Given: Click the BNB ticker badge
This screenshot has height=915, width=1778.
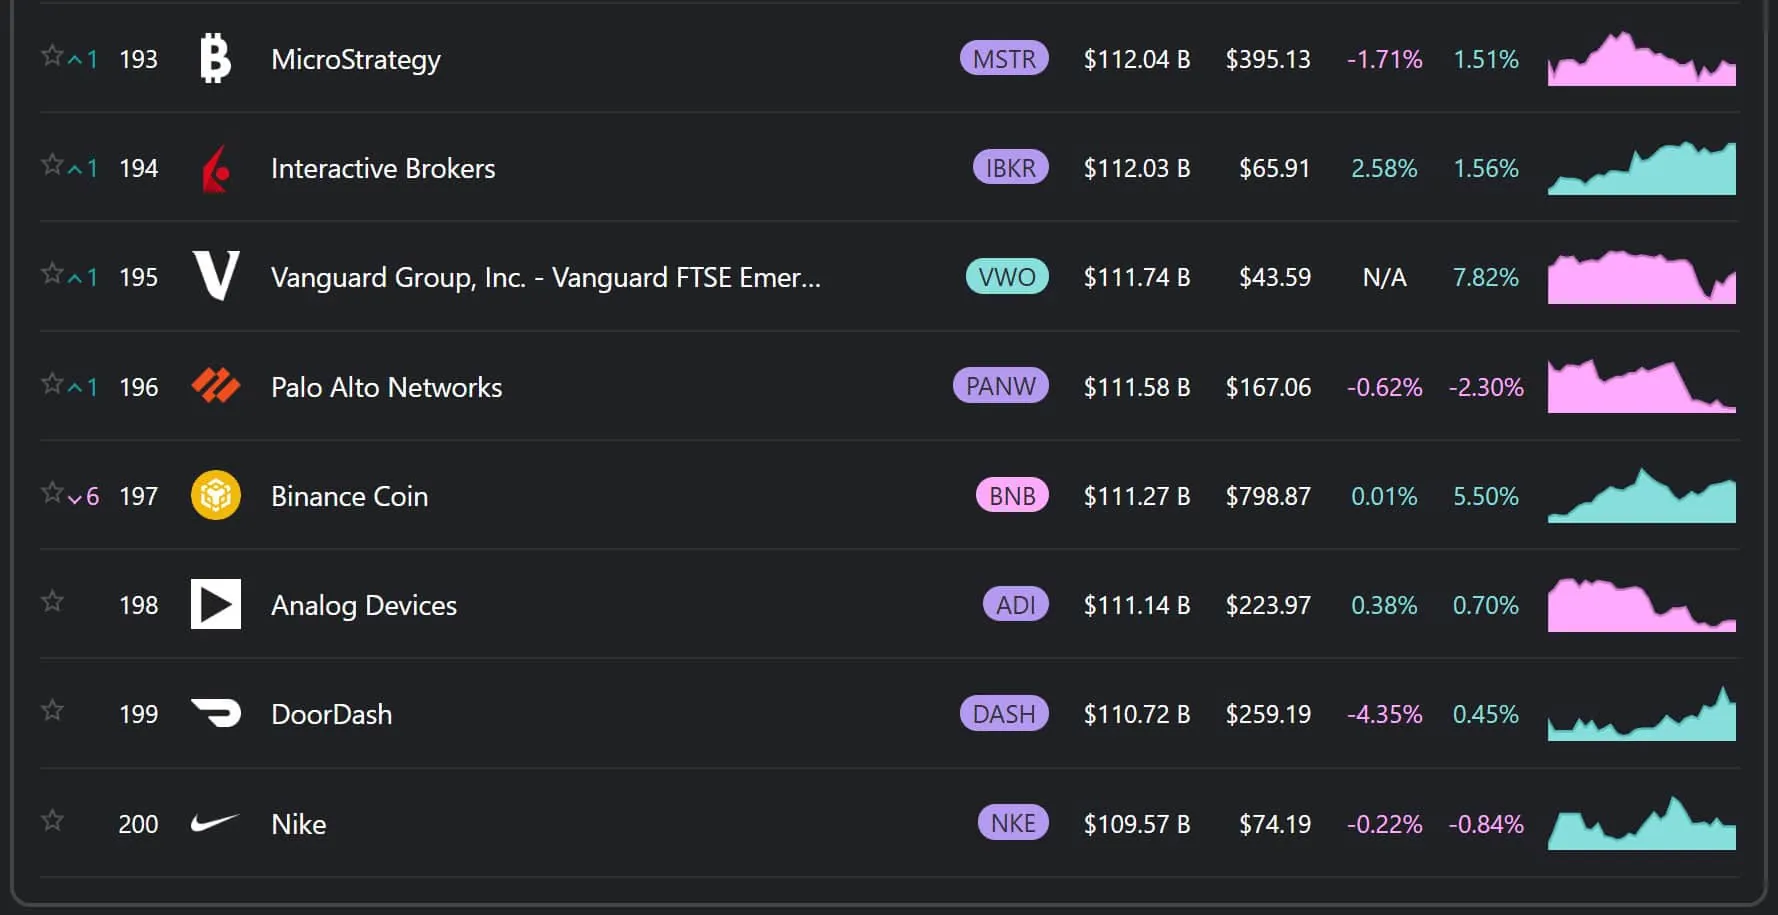Looking at the screenshot, I should (x=1012, y=495).
